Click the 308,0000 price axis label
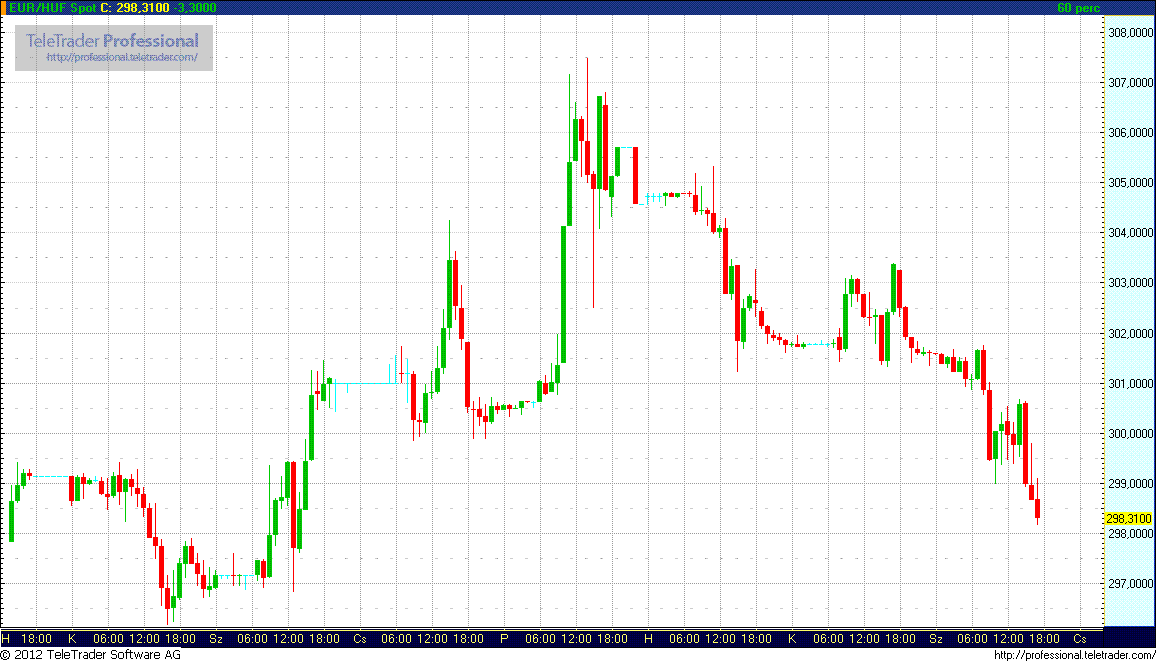This screenshot has width=1156, height=664. [1129, 33]
